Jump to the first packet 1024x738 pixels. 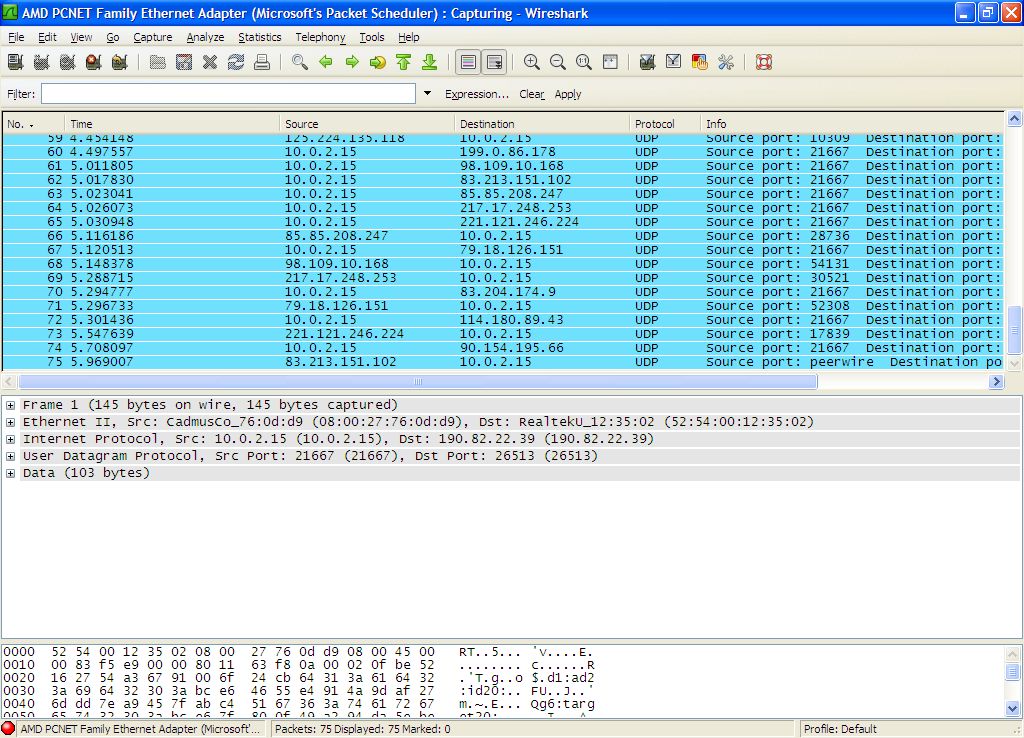404,62
